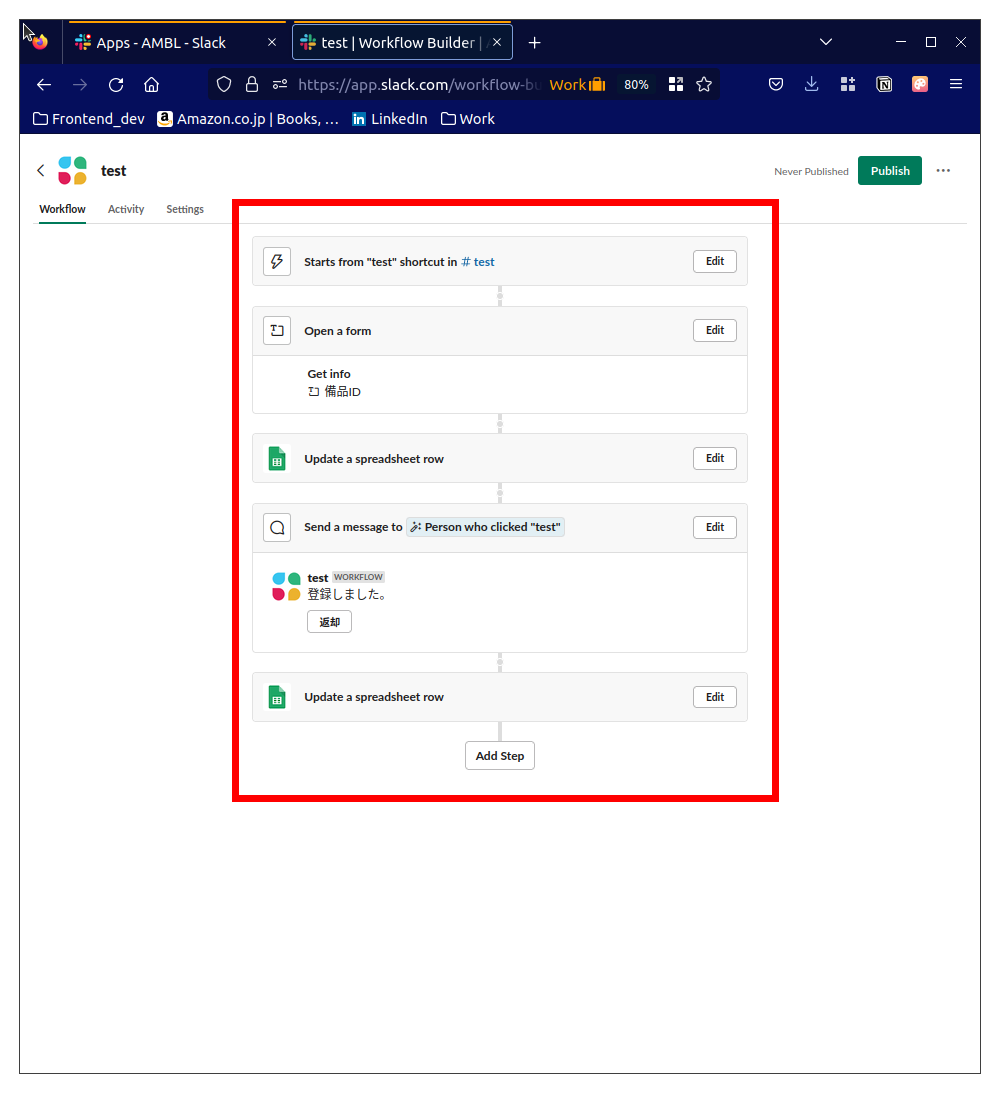
Task: Click the "# test" channel link
Action: (478, 261)
